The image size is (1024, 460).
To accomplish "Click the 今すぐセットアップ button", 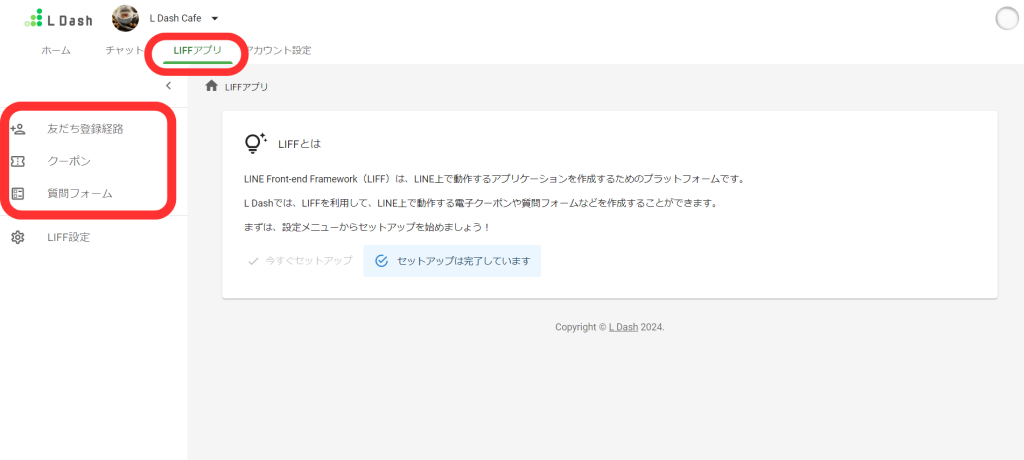I will [x=300, y=261].
